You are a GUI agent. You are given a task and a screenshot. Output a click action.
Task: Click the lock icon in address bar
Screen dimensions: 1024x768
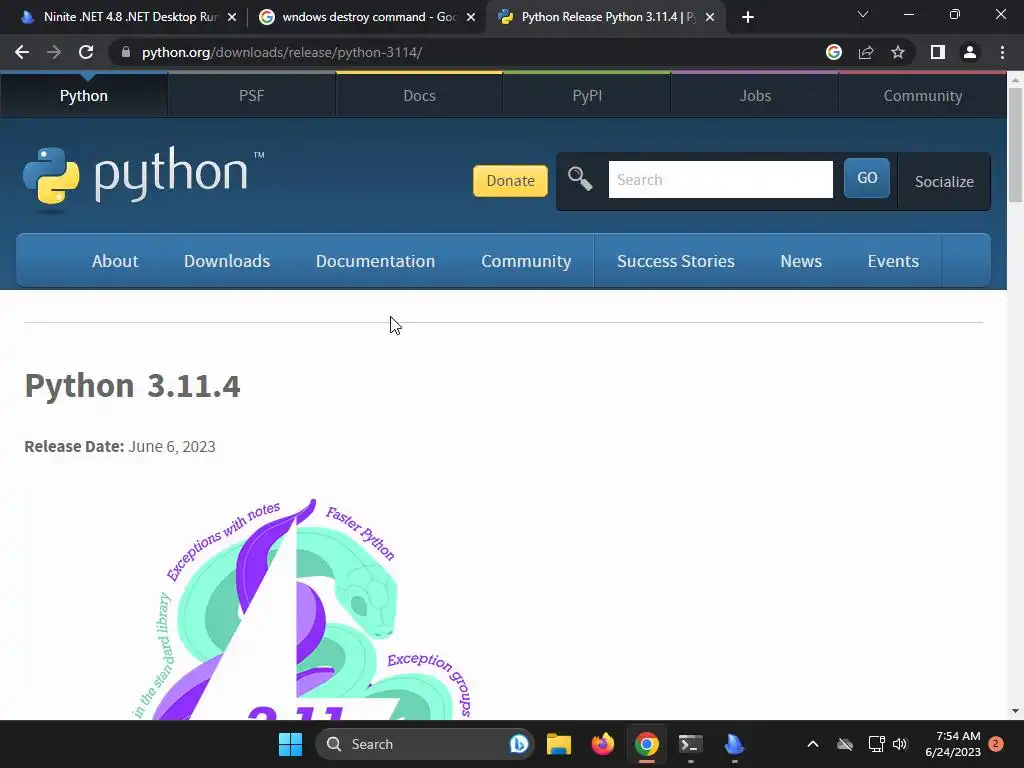(126, 52)
